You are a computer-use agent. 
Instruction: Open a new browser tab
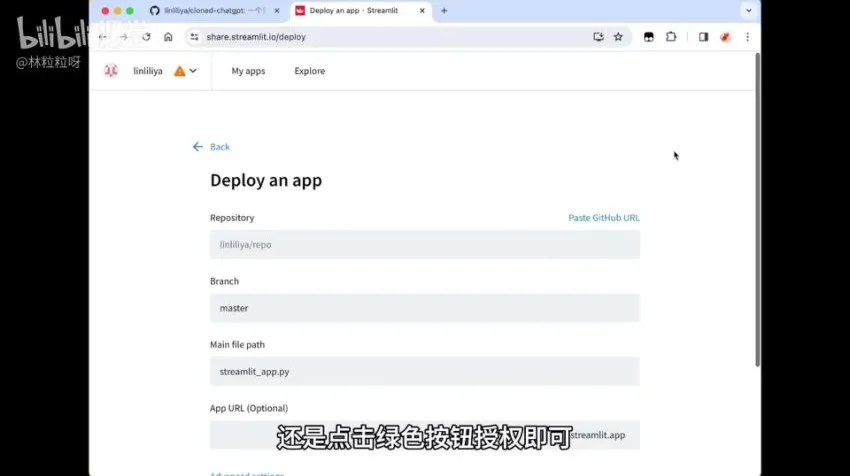pos(444,10)
